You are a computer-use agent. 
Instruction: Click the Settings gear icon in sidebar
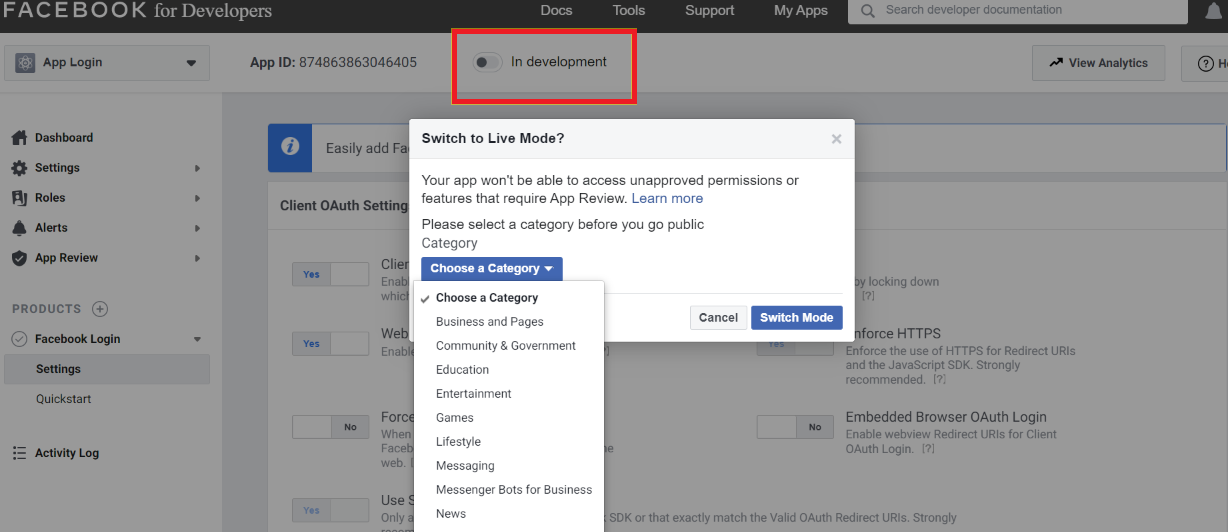(x=19, y=168)
